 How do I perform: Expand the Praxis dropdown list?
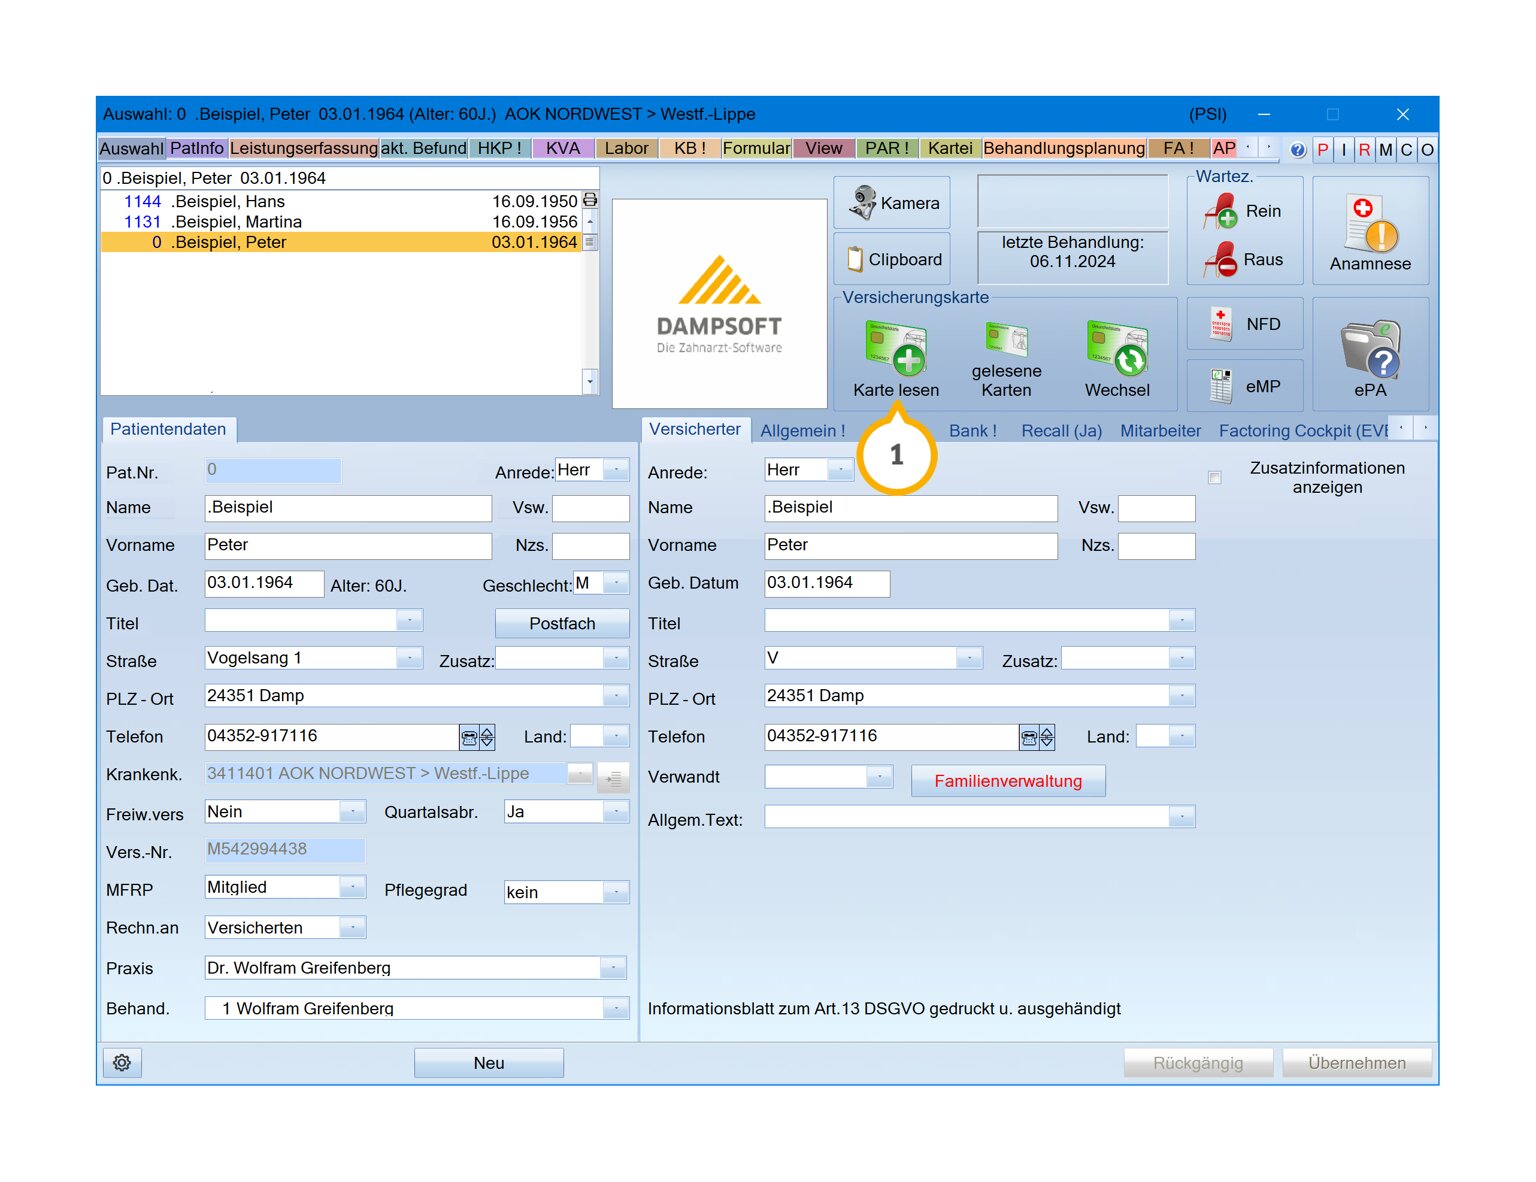click(x=613, y=968)
